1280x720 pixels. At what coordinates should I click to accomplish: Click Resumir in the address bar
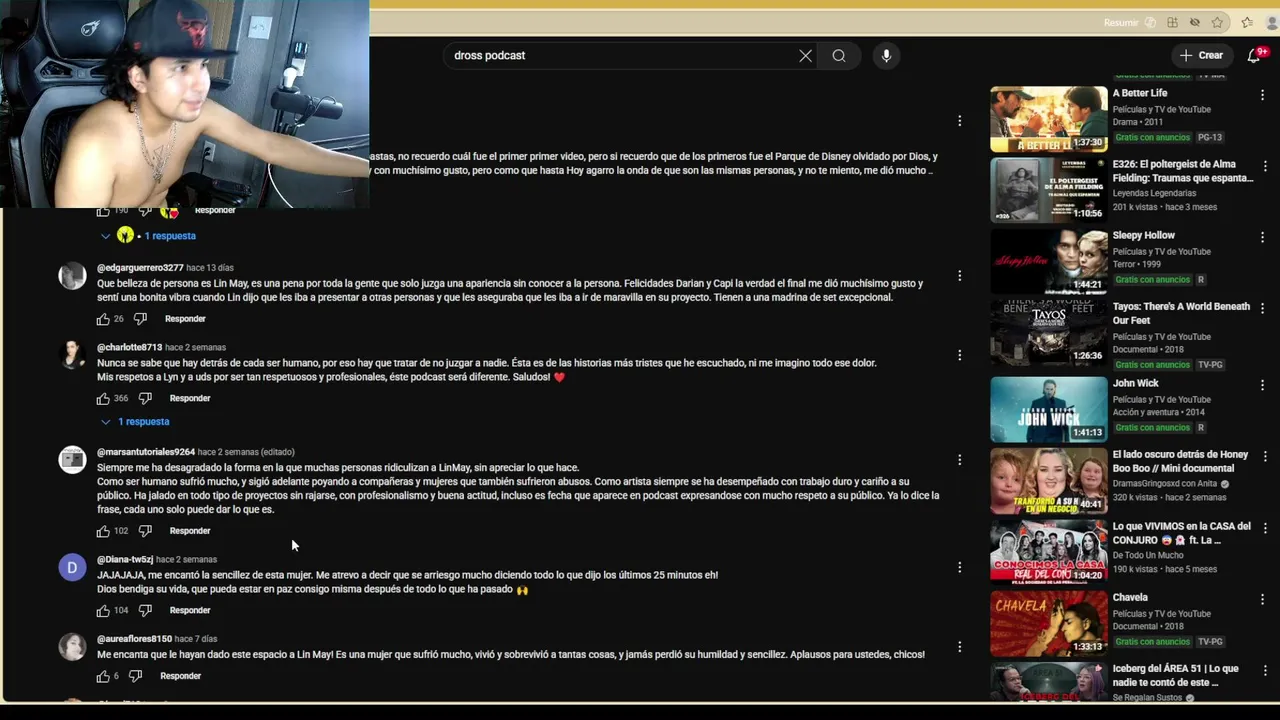pyautogui.click(x=1121, y=23)
